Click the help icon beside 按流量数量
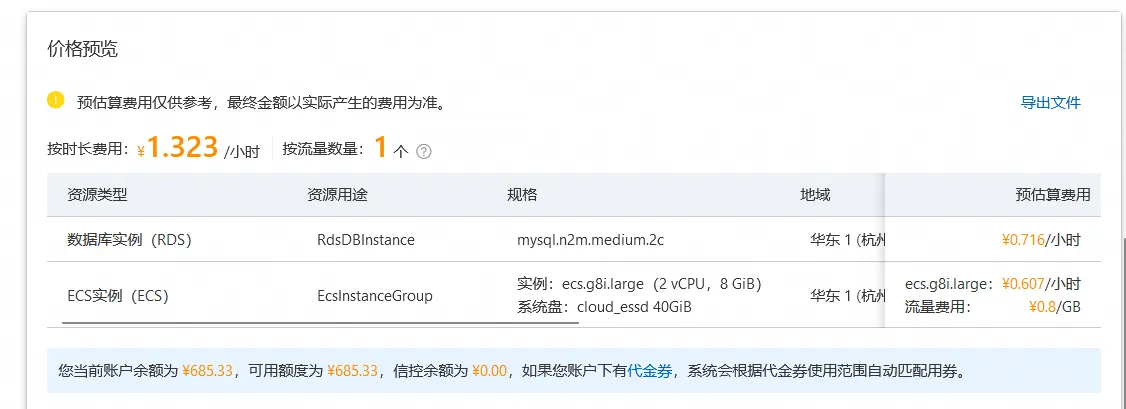 click(x=424, y=152)
